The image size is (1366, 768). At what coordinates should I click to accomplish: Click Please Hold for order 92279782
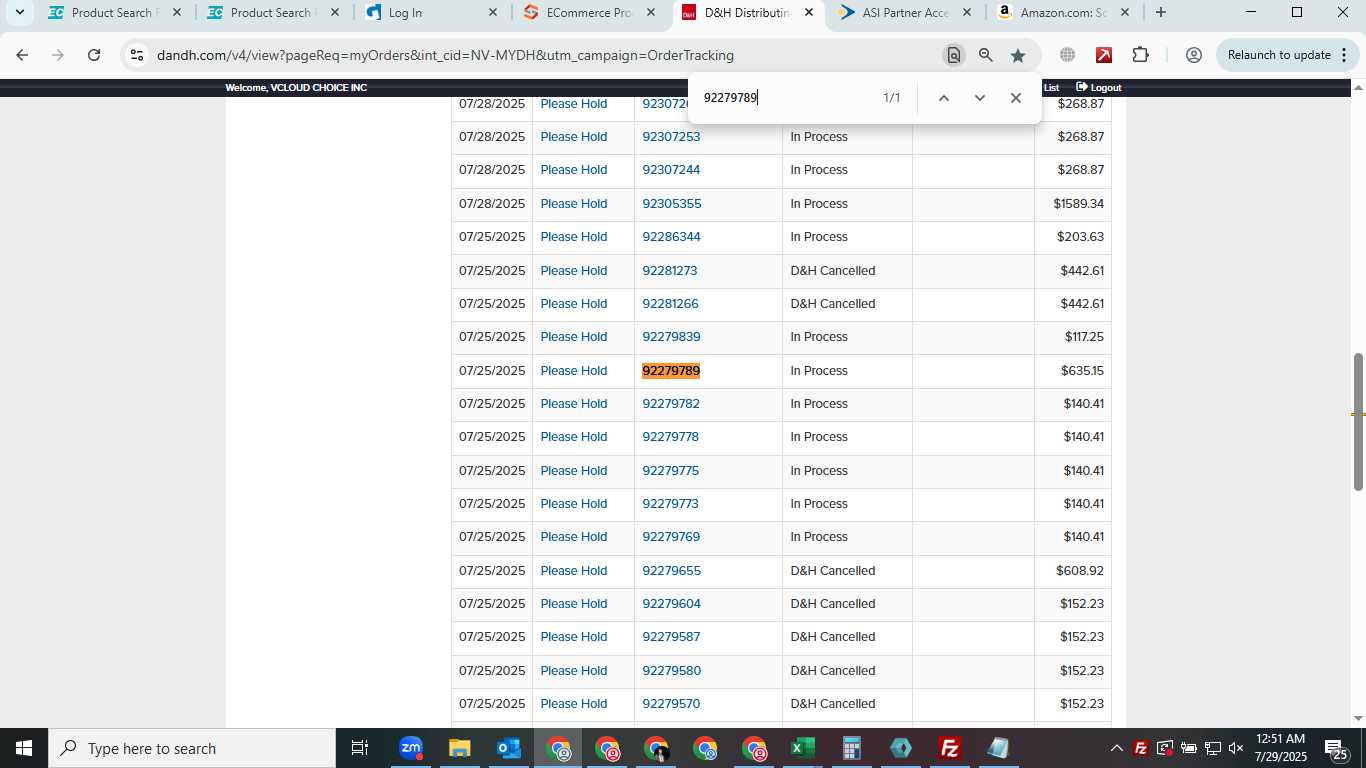[x=574, y=404]
